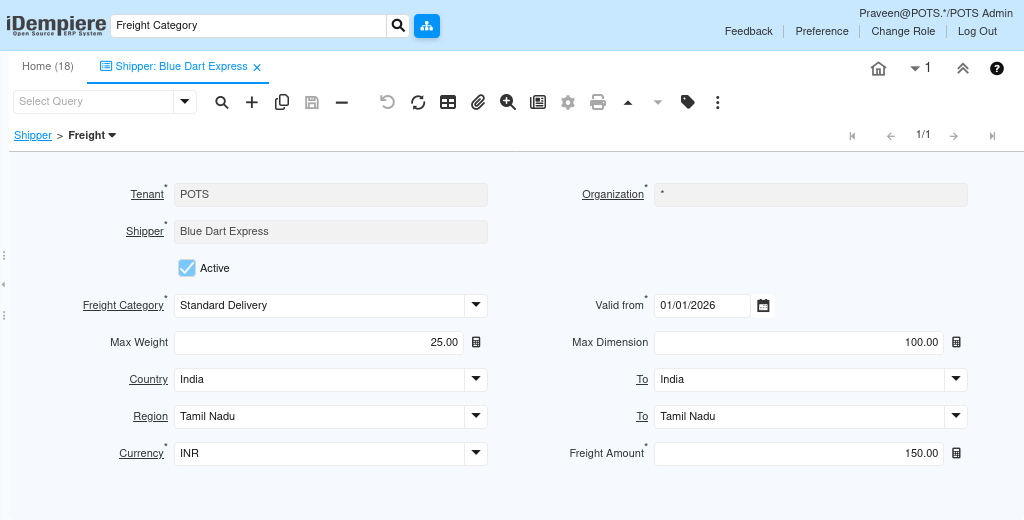Expand the Currency INR dropdown
Image resolution: width=1024 pixels, height=520 pixels.
[x=476, y=453]
